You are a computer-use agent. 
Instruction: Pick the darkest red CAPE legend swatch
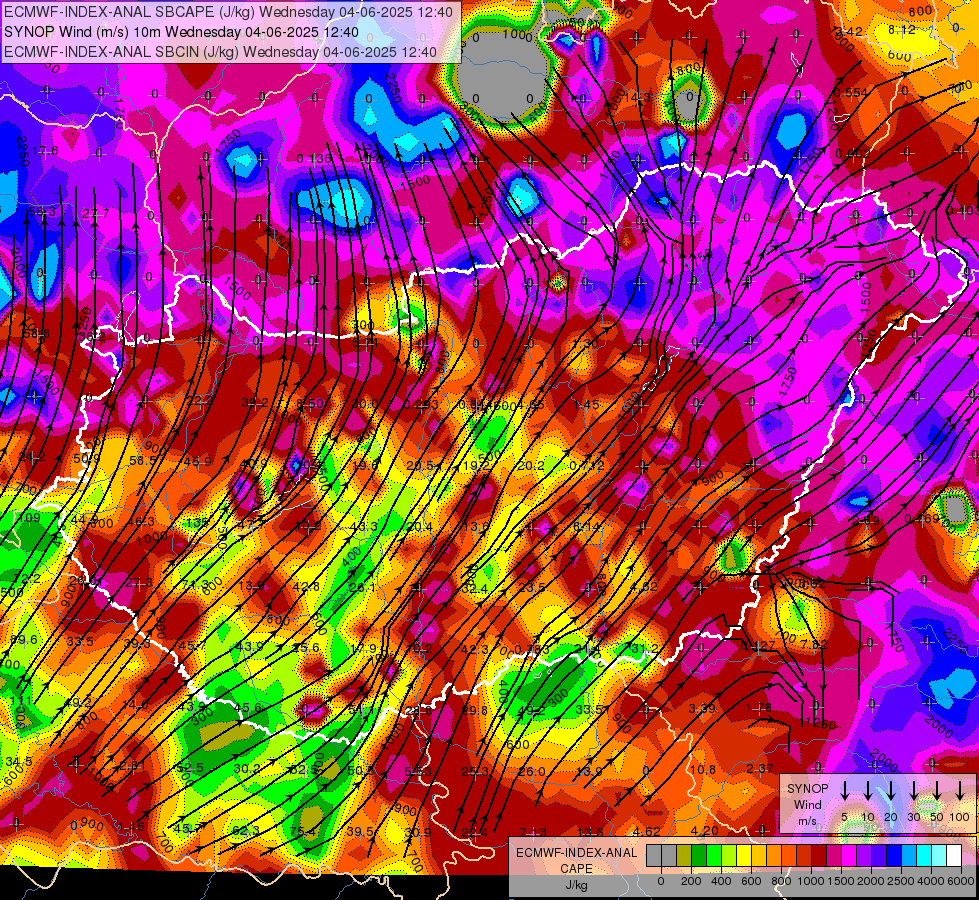(820, 856)
